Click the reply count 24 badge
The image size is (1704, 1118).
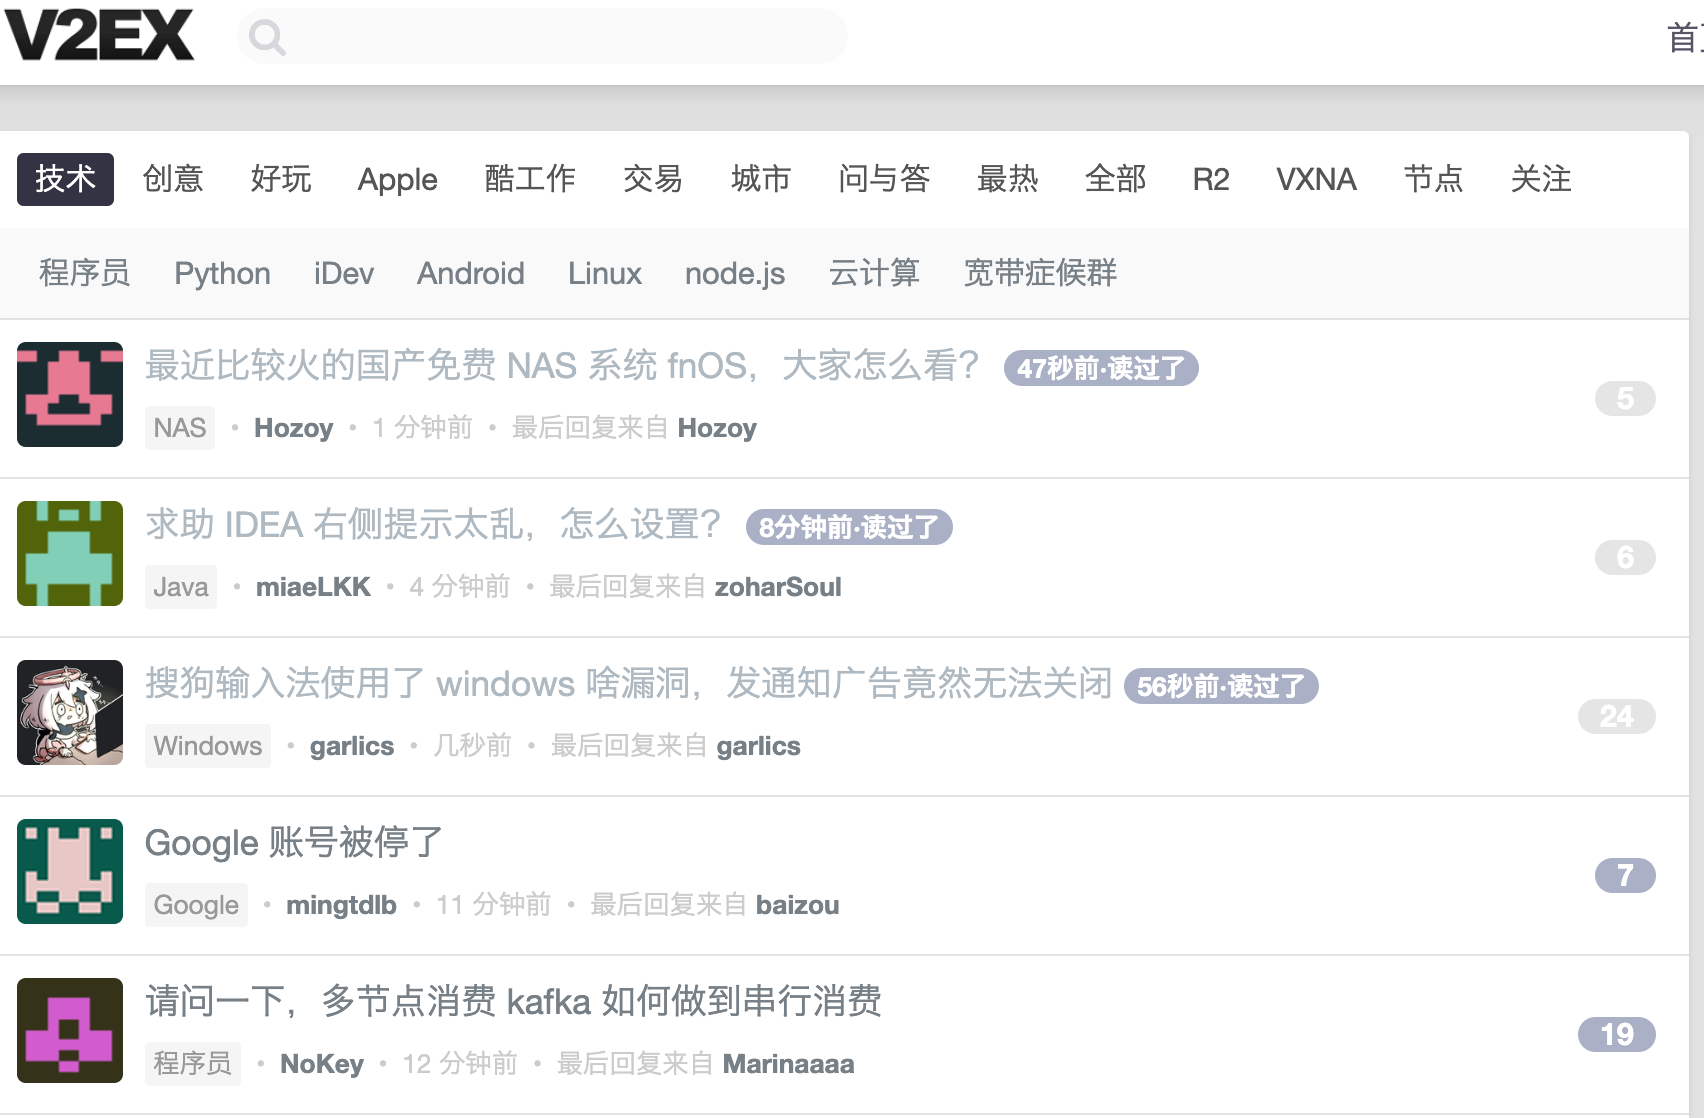click(1617, 716)
